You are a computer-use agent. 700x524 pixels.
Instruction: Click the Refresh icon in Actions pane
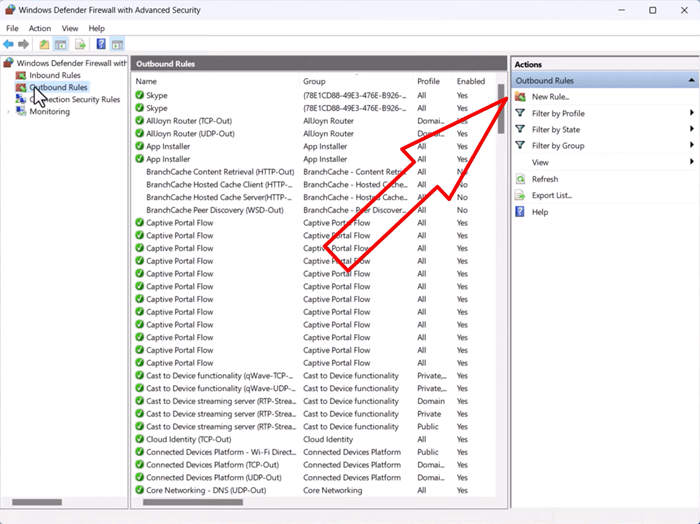point(521,179)
